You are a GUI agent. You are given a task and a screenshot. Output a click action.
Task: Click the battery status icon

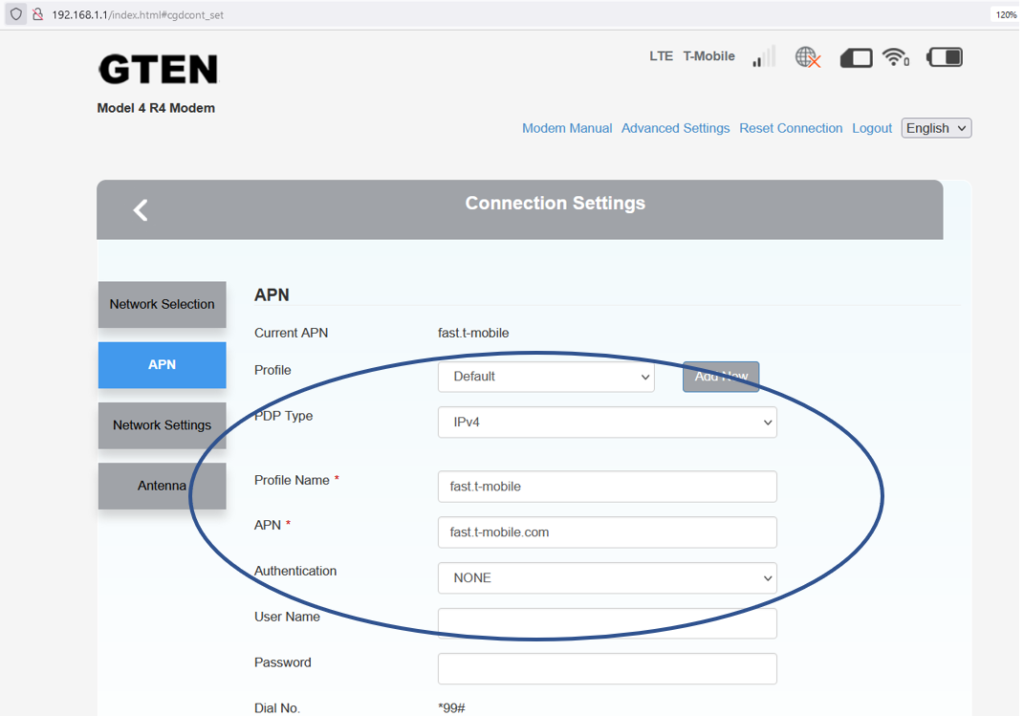pos(944,57)
